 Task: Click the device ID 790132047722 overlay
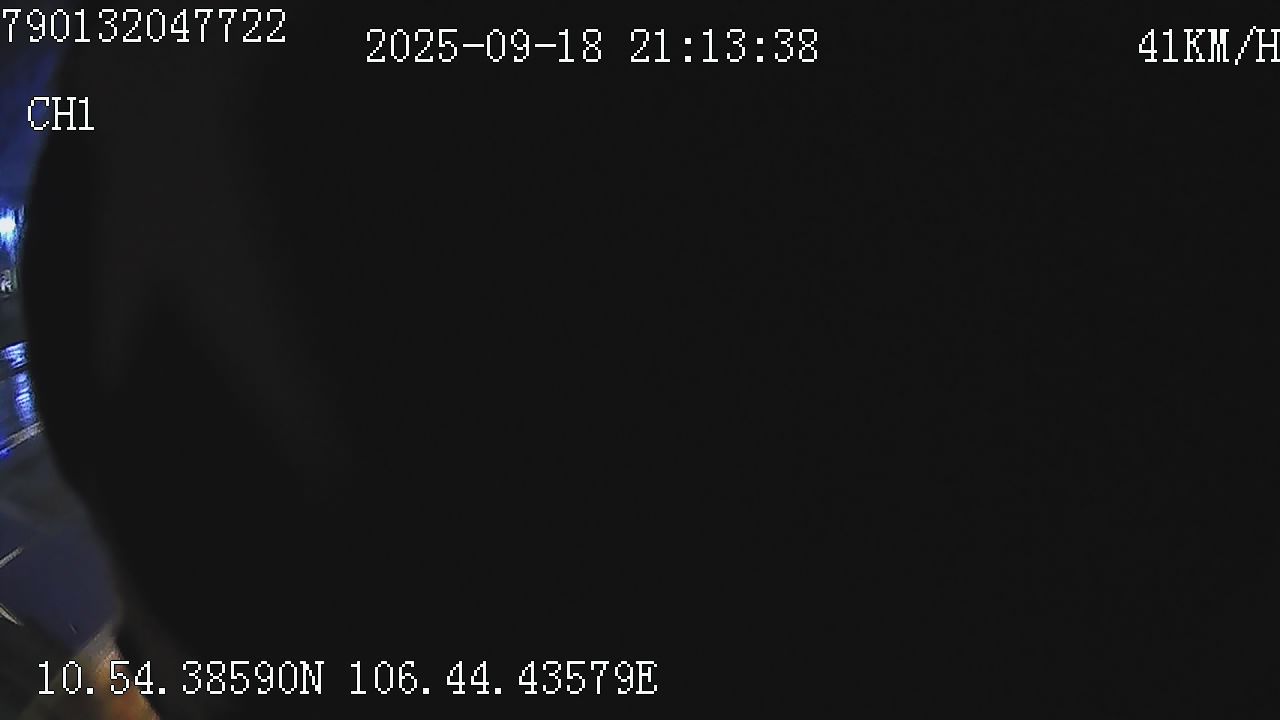pyautogui.click(x=144, y=26)
